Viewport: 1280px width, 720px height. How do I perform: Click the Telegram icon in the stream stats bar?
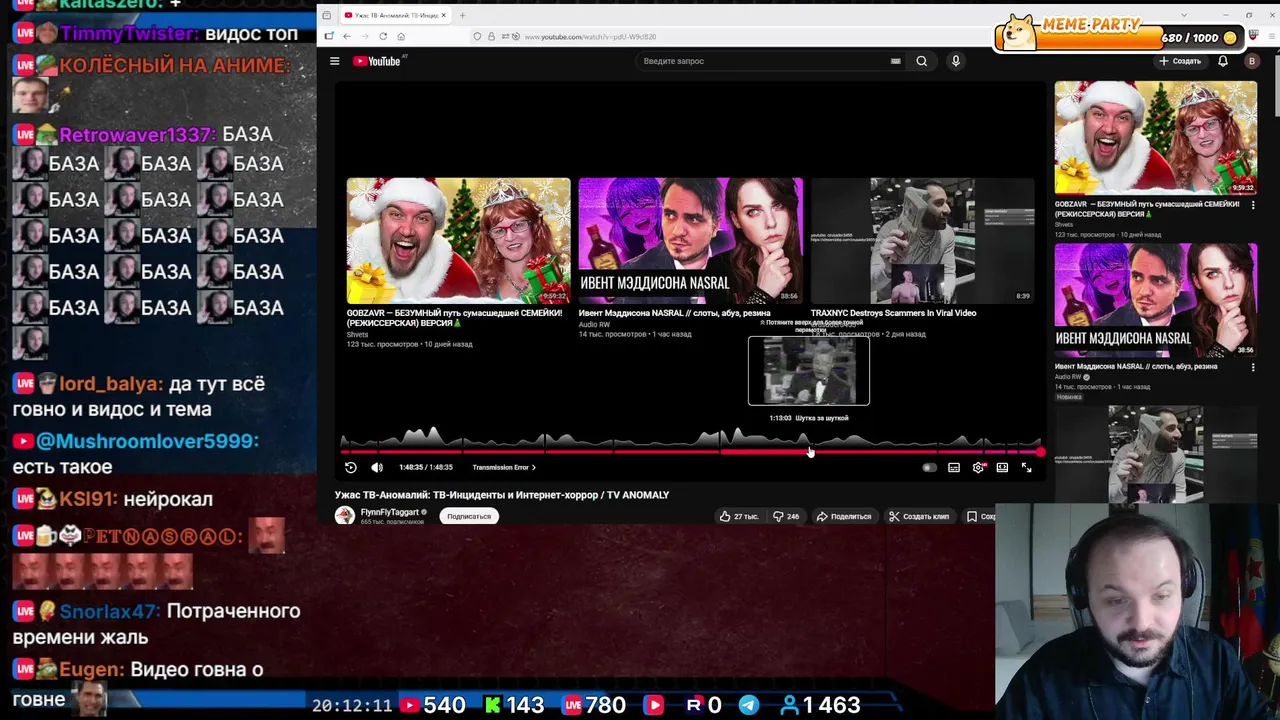(x=748, y=705)
